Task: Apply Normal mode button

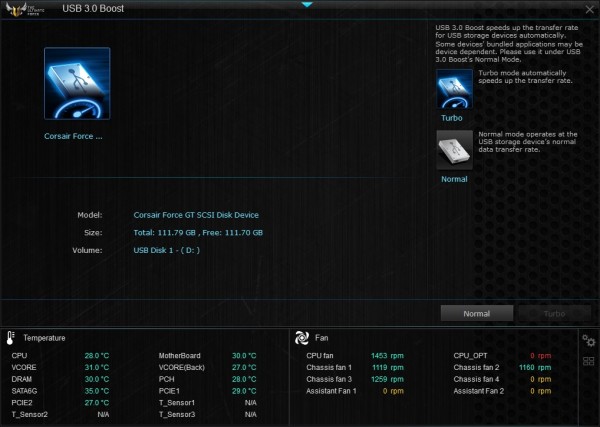Action: 477,313
